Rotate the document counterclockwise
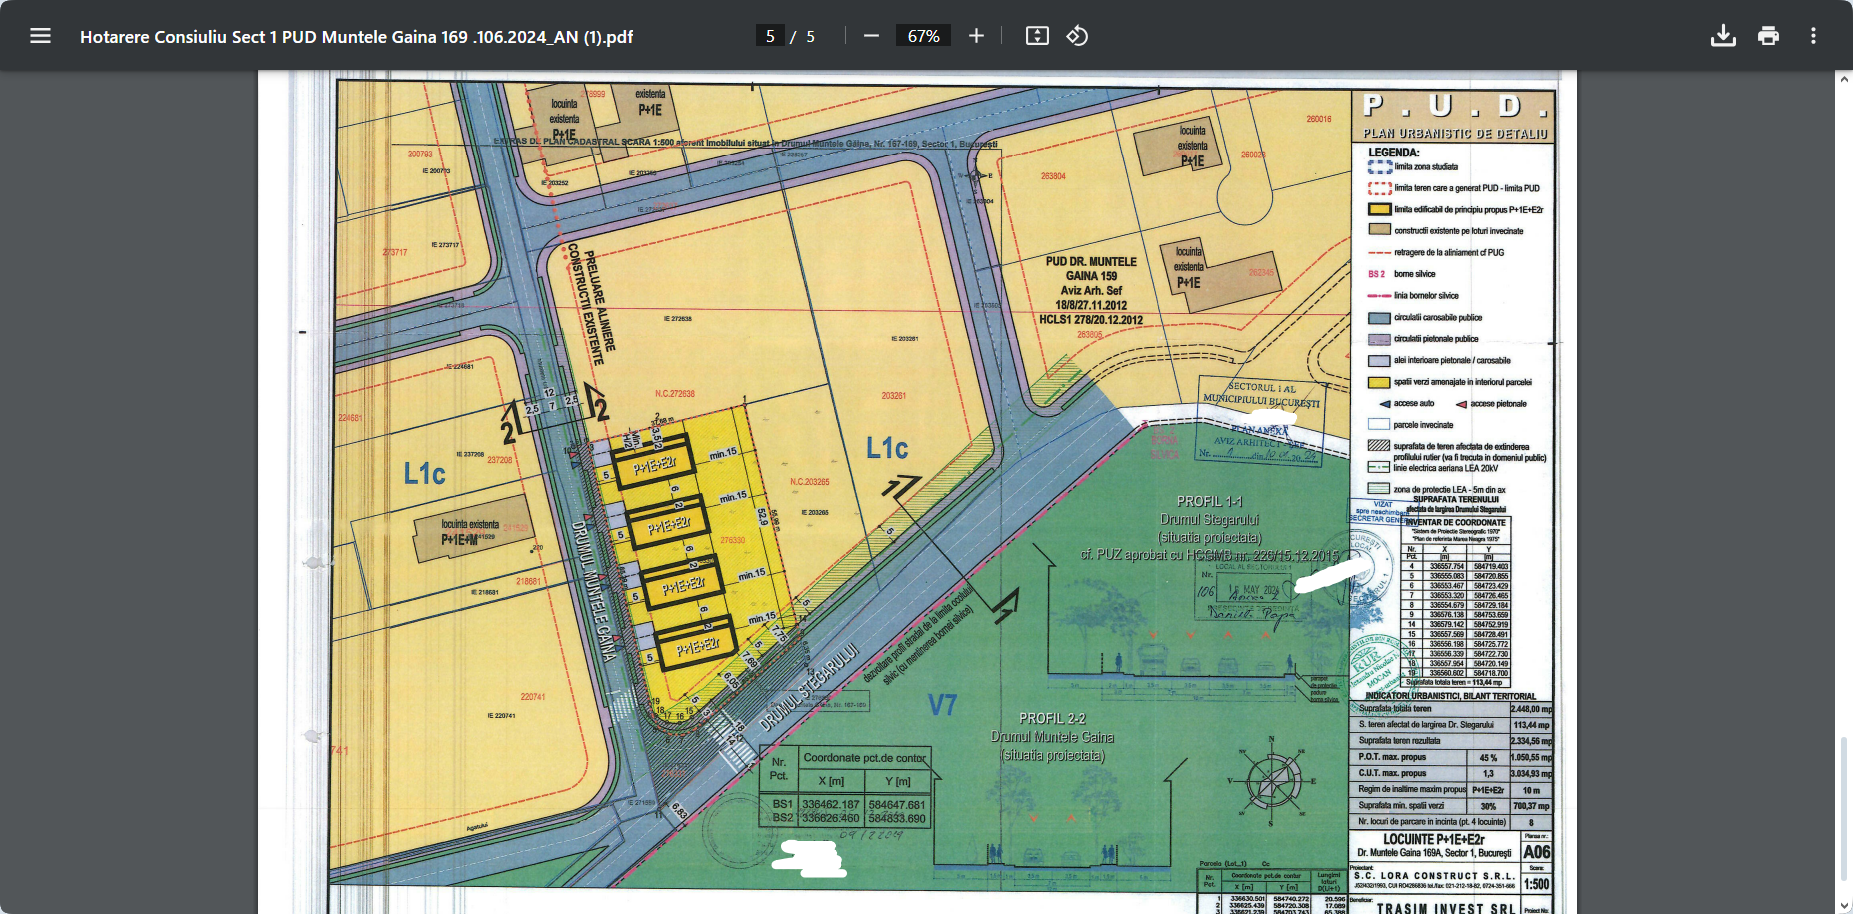The image size is (1853, 914). click(x=1077, y=36)
